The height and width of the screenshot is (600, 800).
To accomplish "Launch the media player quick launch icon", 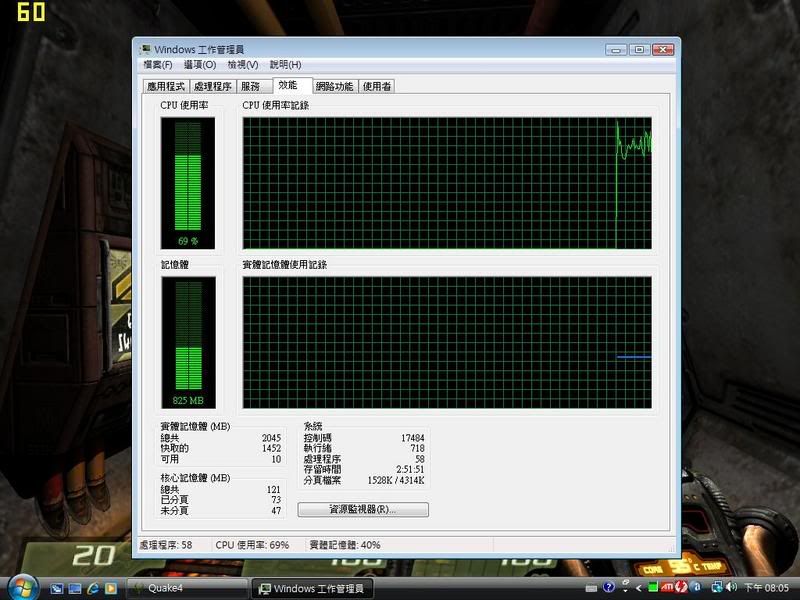I will coord(111,588).
